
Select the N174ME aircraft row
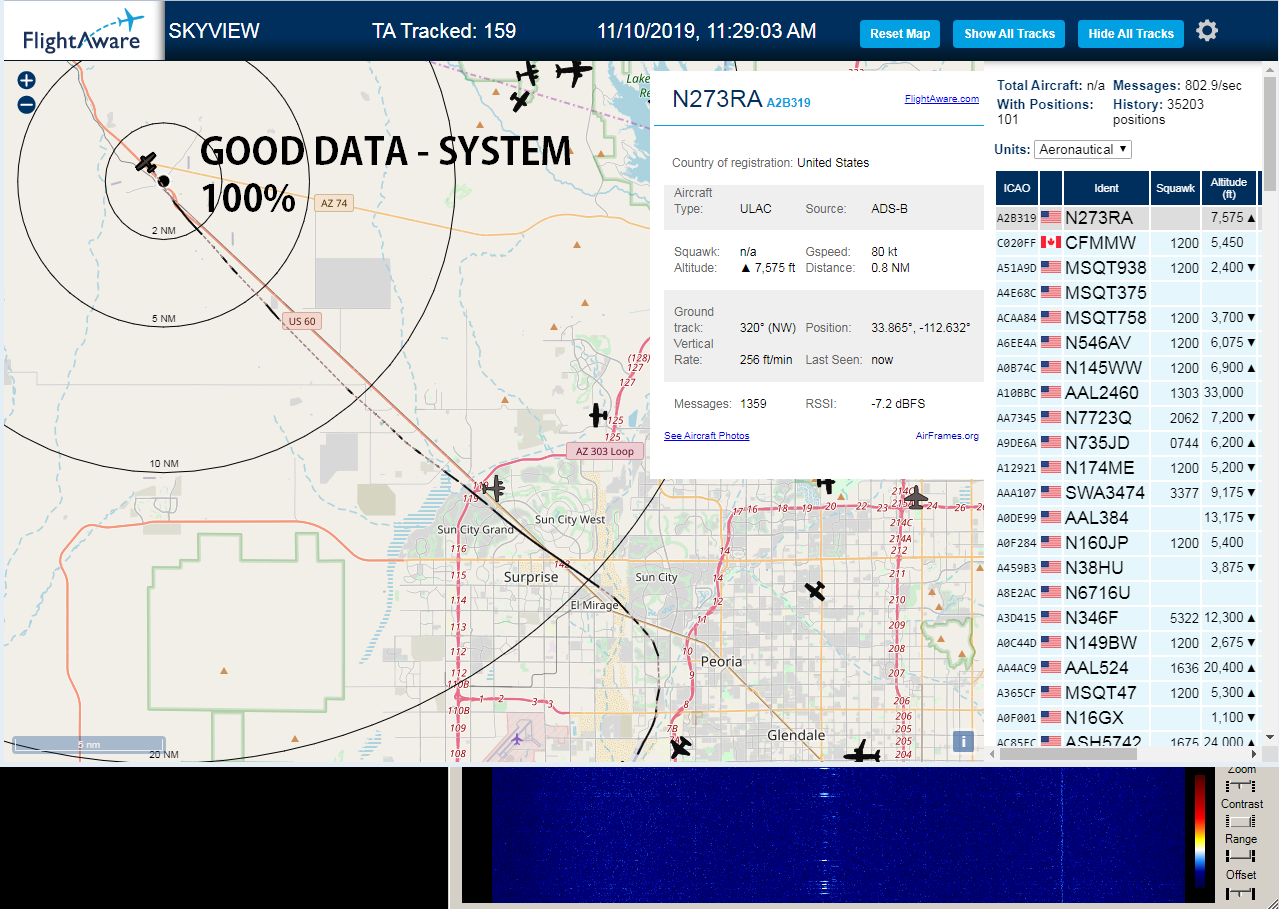(1127, 468)
